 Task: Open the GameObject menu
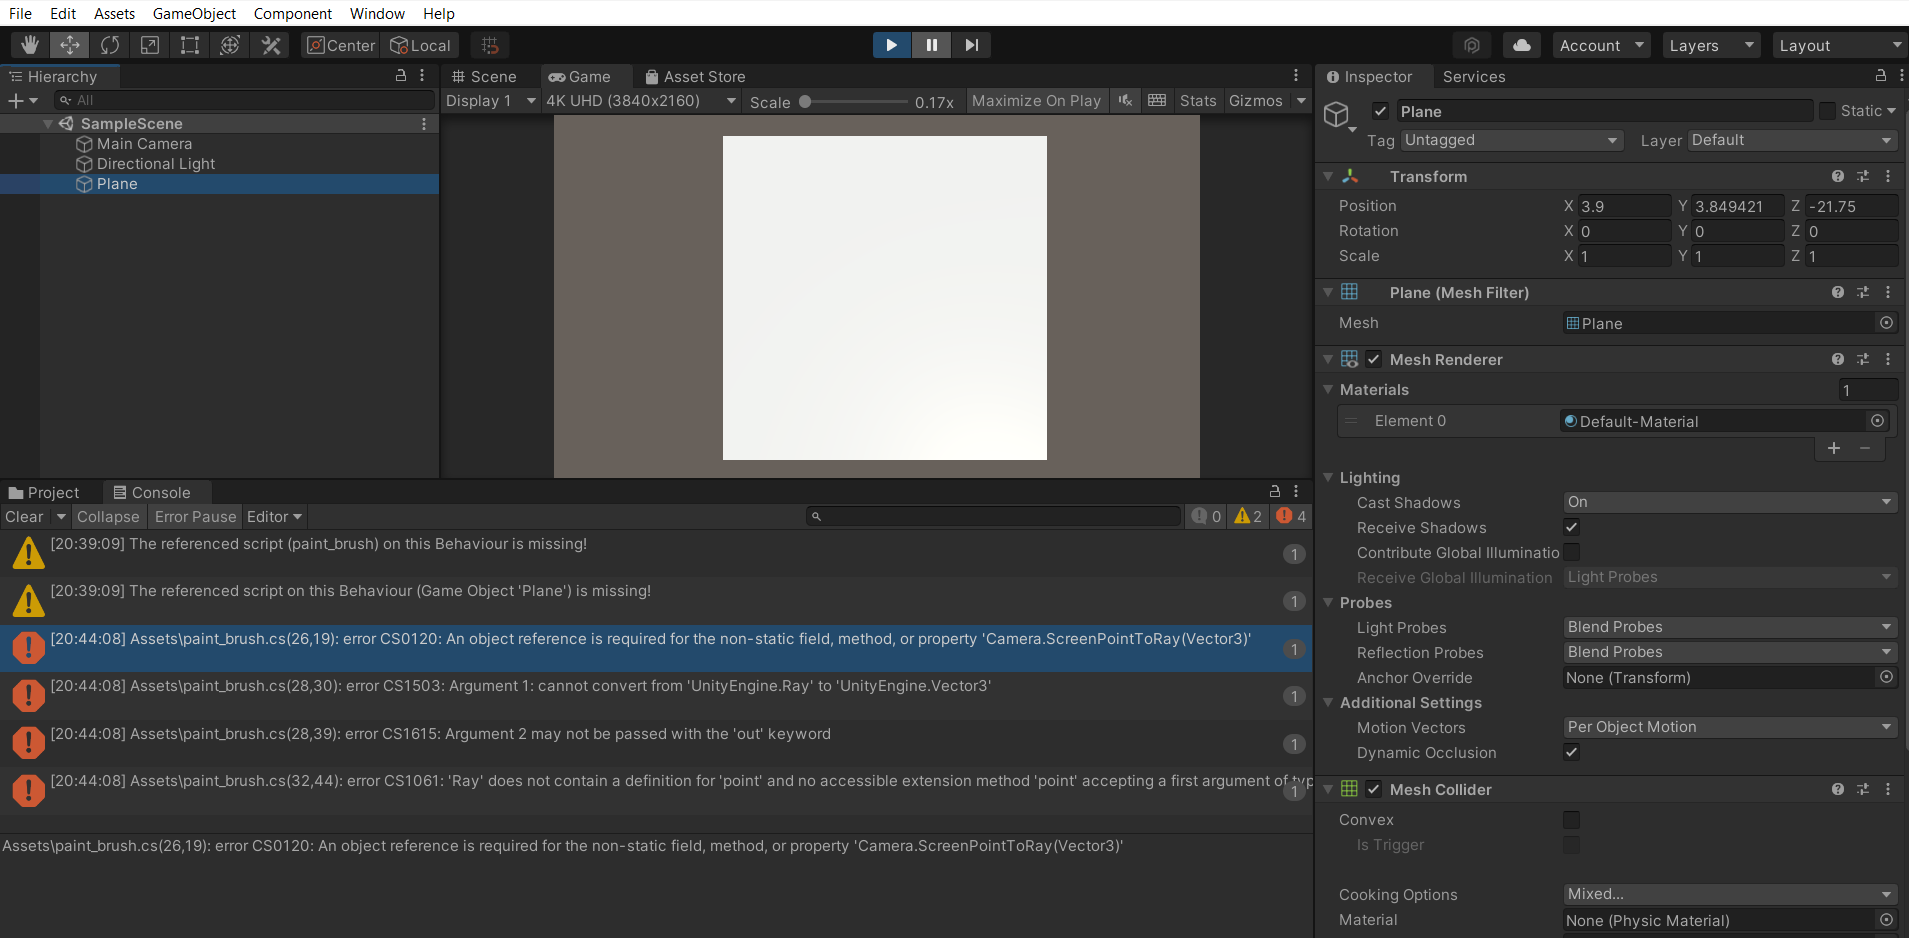pos(195,13)
